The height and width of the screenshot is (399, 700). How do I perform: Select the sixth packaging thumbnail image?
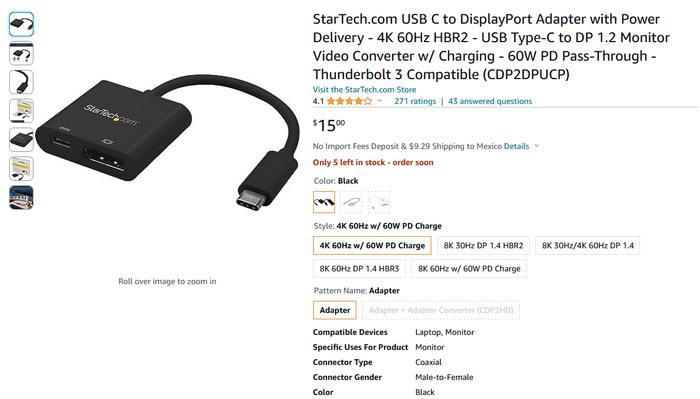pyautogui.click(x=21, y=169)
